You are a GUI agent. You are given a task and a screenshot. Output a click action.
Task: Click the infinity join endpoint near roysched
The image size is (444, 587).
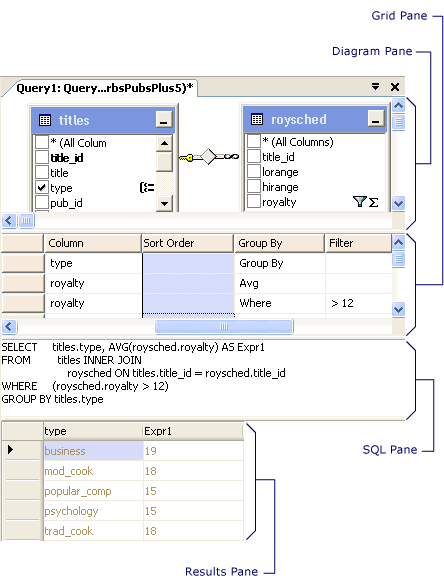click(x=231, y=156)
